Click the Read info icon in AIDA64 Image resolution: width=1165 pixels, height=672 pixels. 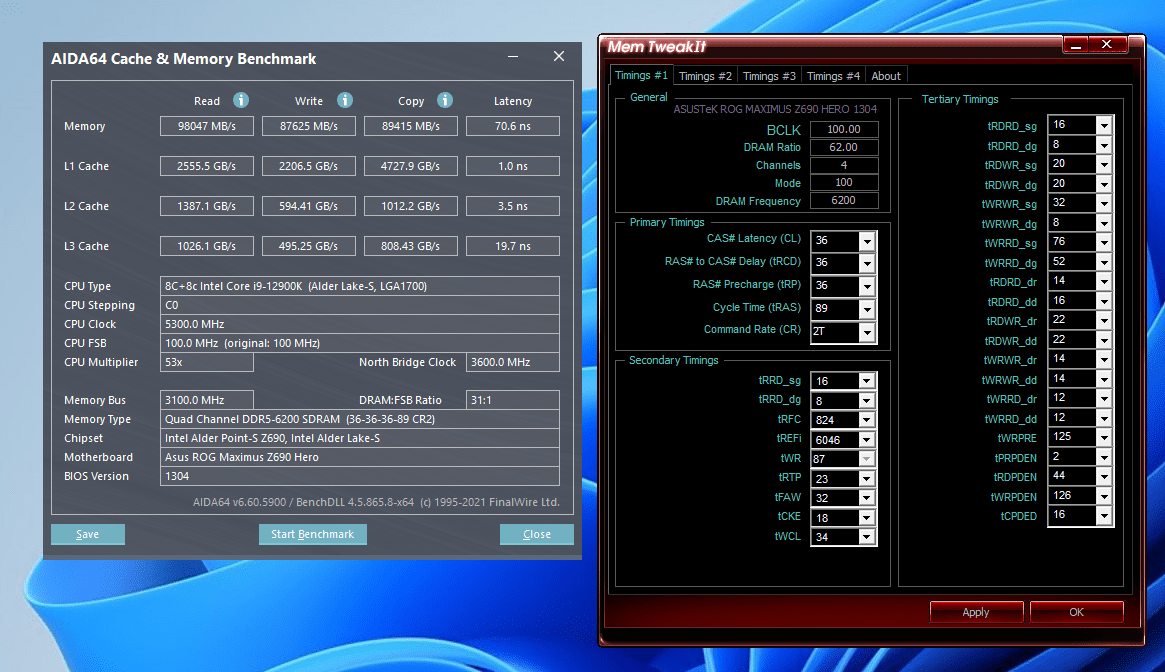(241, 100)
